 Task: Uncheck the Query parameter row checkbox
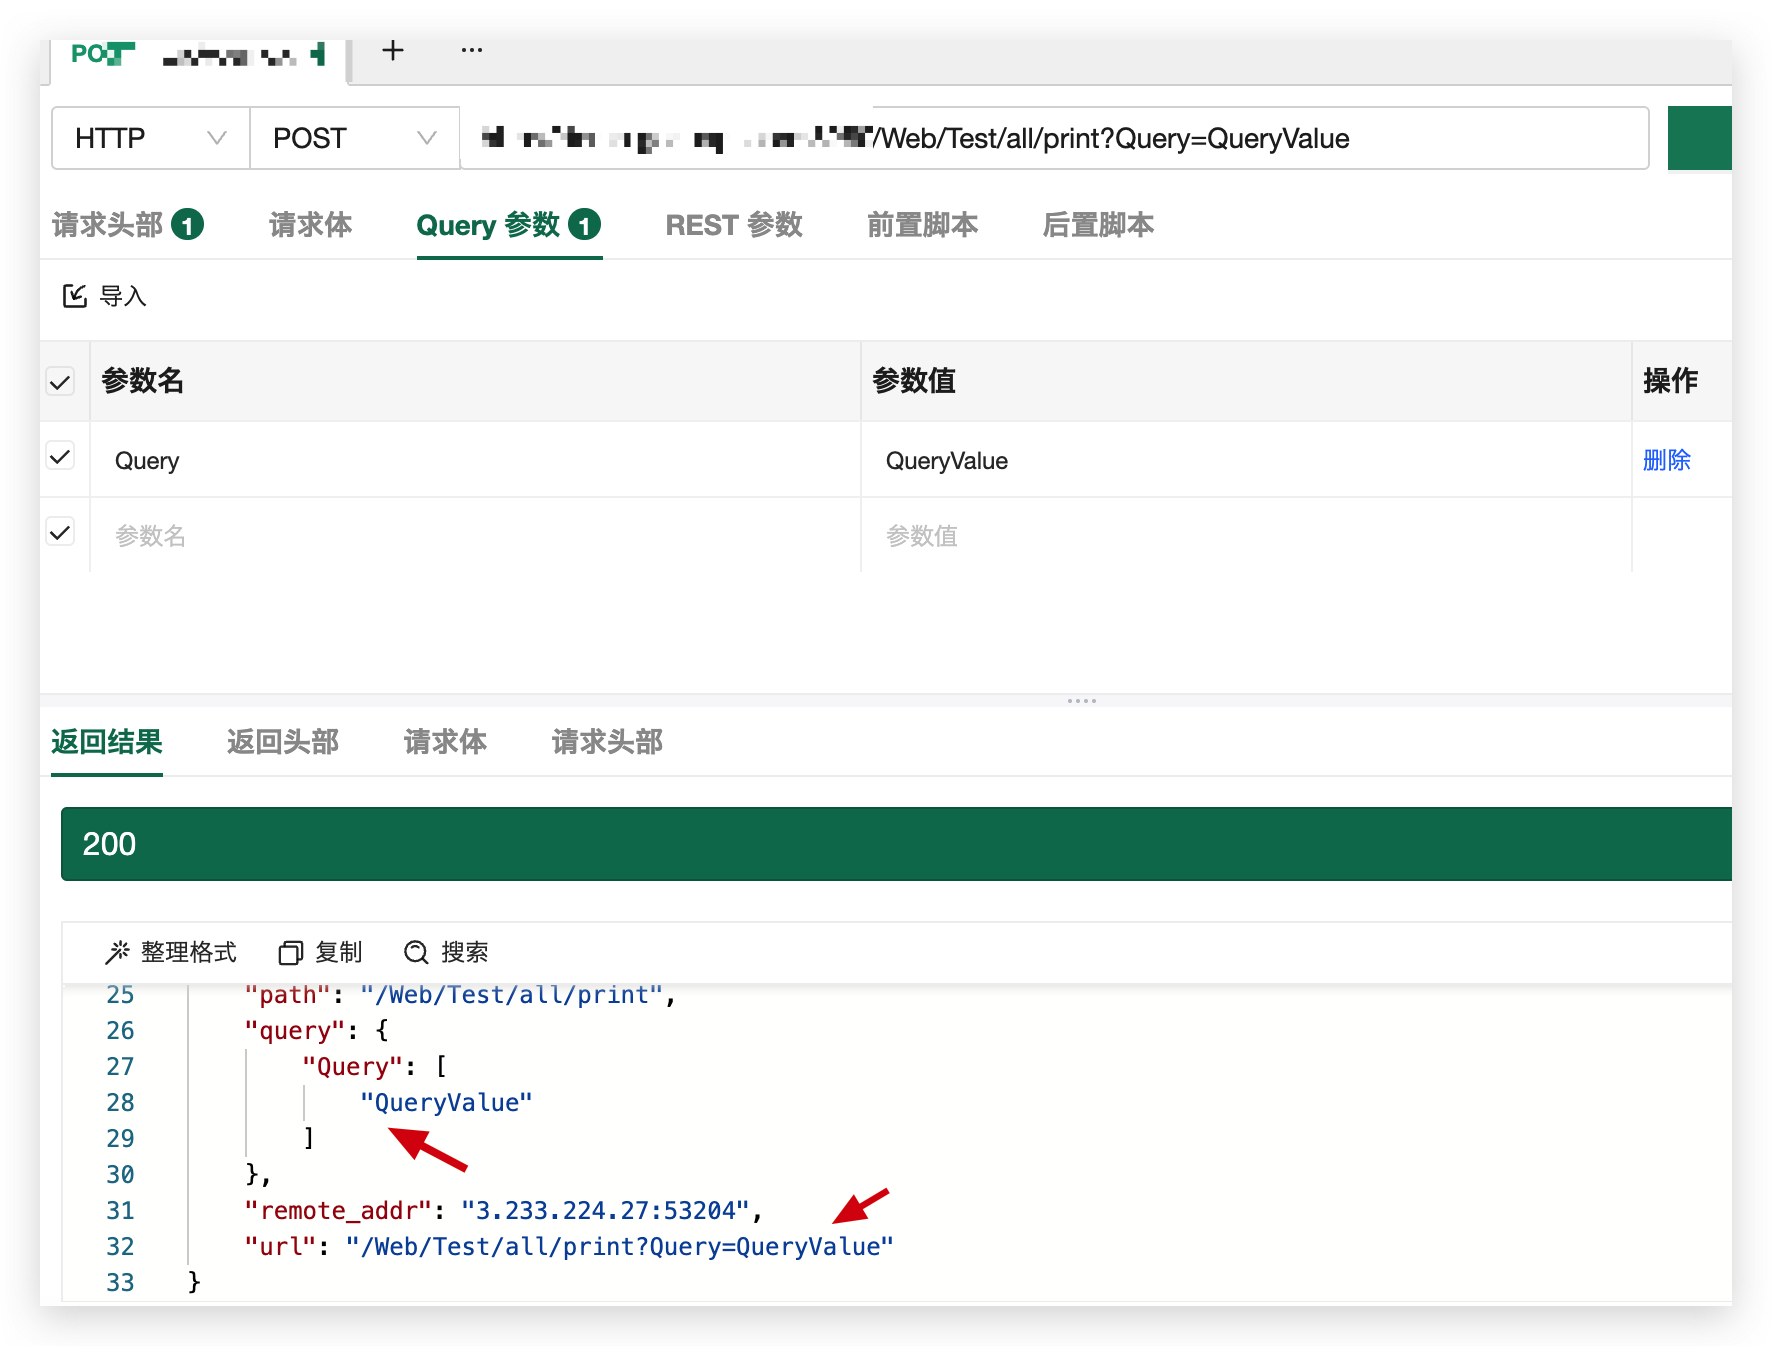[x=61, y=456]
